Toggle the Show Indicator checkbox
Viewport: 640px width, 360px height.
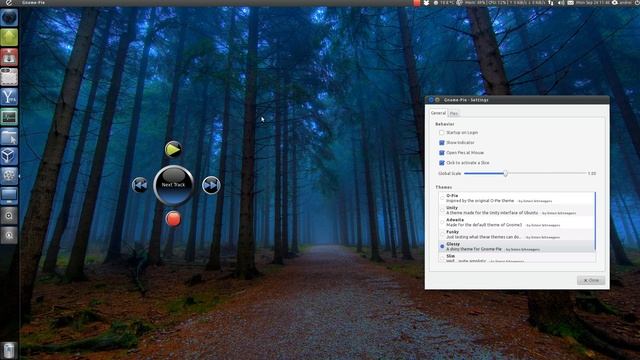441,142
